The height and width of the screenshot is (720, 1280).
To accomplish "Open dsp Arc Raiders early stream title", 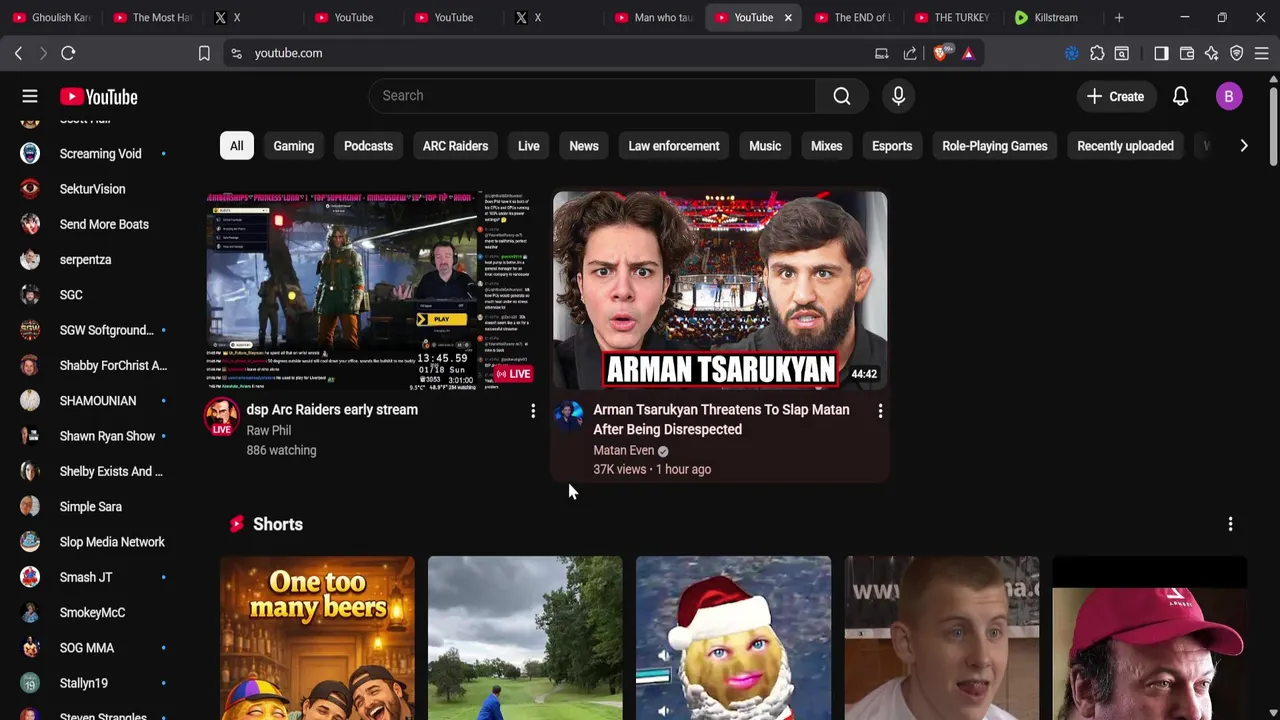I will pos(332,410).
